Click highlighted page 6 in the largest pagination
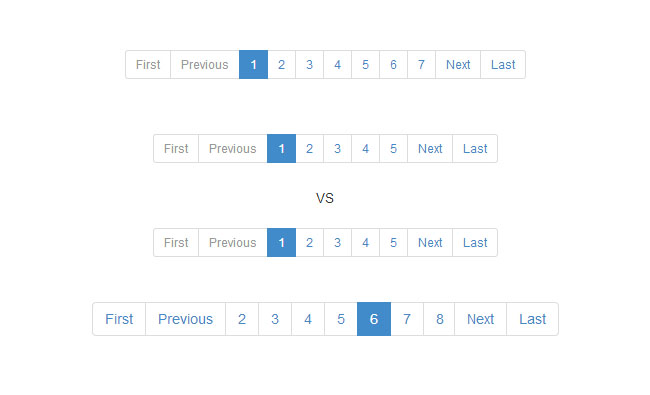The image size is (650, 395). coord(374,319)
